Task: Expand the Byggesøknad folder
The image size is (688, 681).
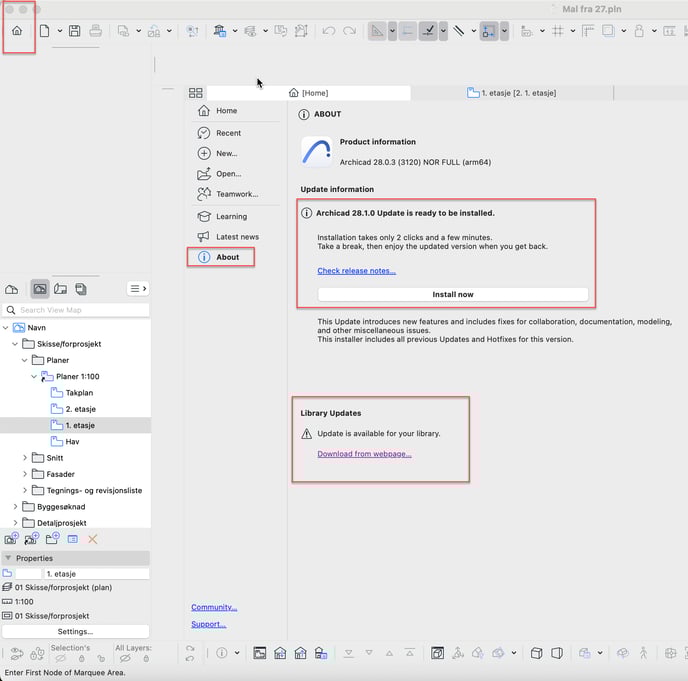Action: click(x=15, y=506)
